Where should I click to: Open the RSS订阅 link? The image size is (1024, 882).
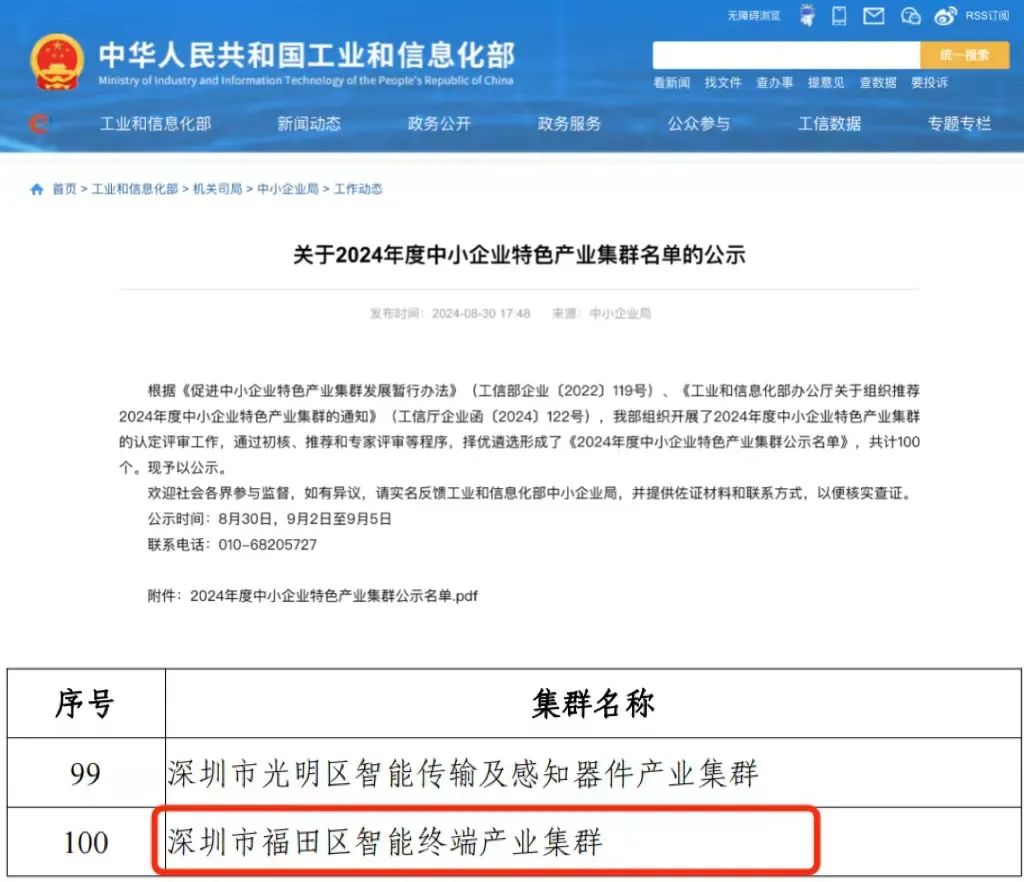(x=987, y=16)
